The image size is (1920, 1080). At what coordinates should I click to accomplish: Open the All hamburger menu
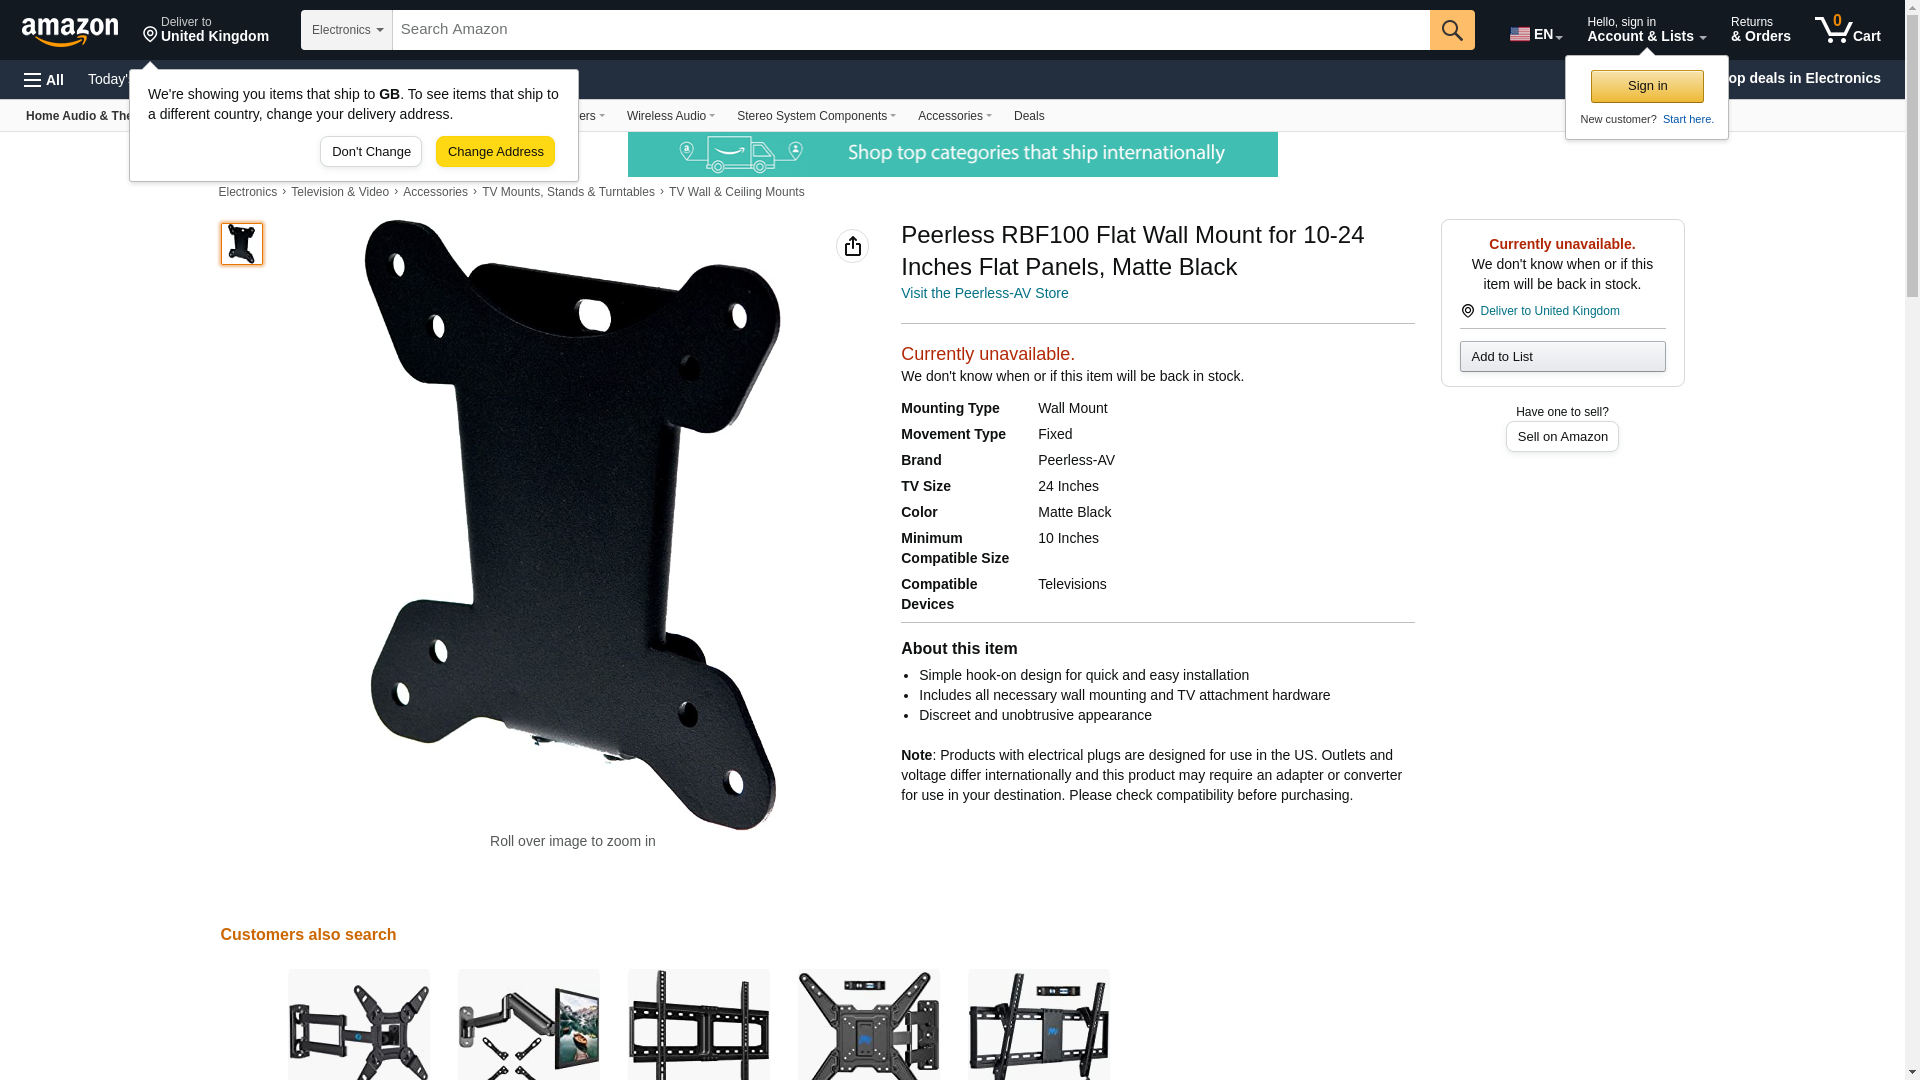tap(44, 80)
